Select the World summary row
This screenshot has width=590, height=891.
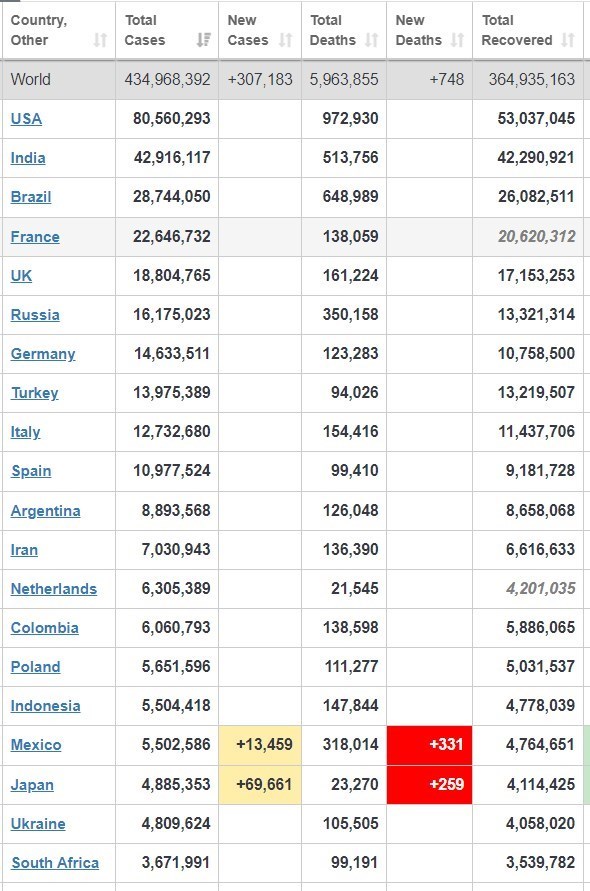click(293, 79)
